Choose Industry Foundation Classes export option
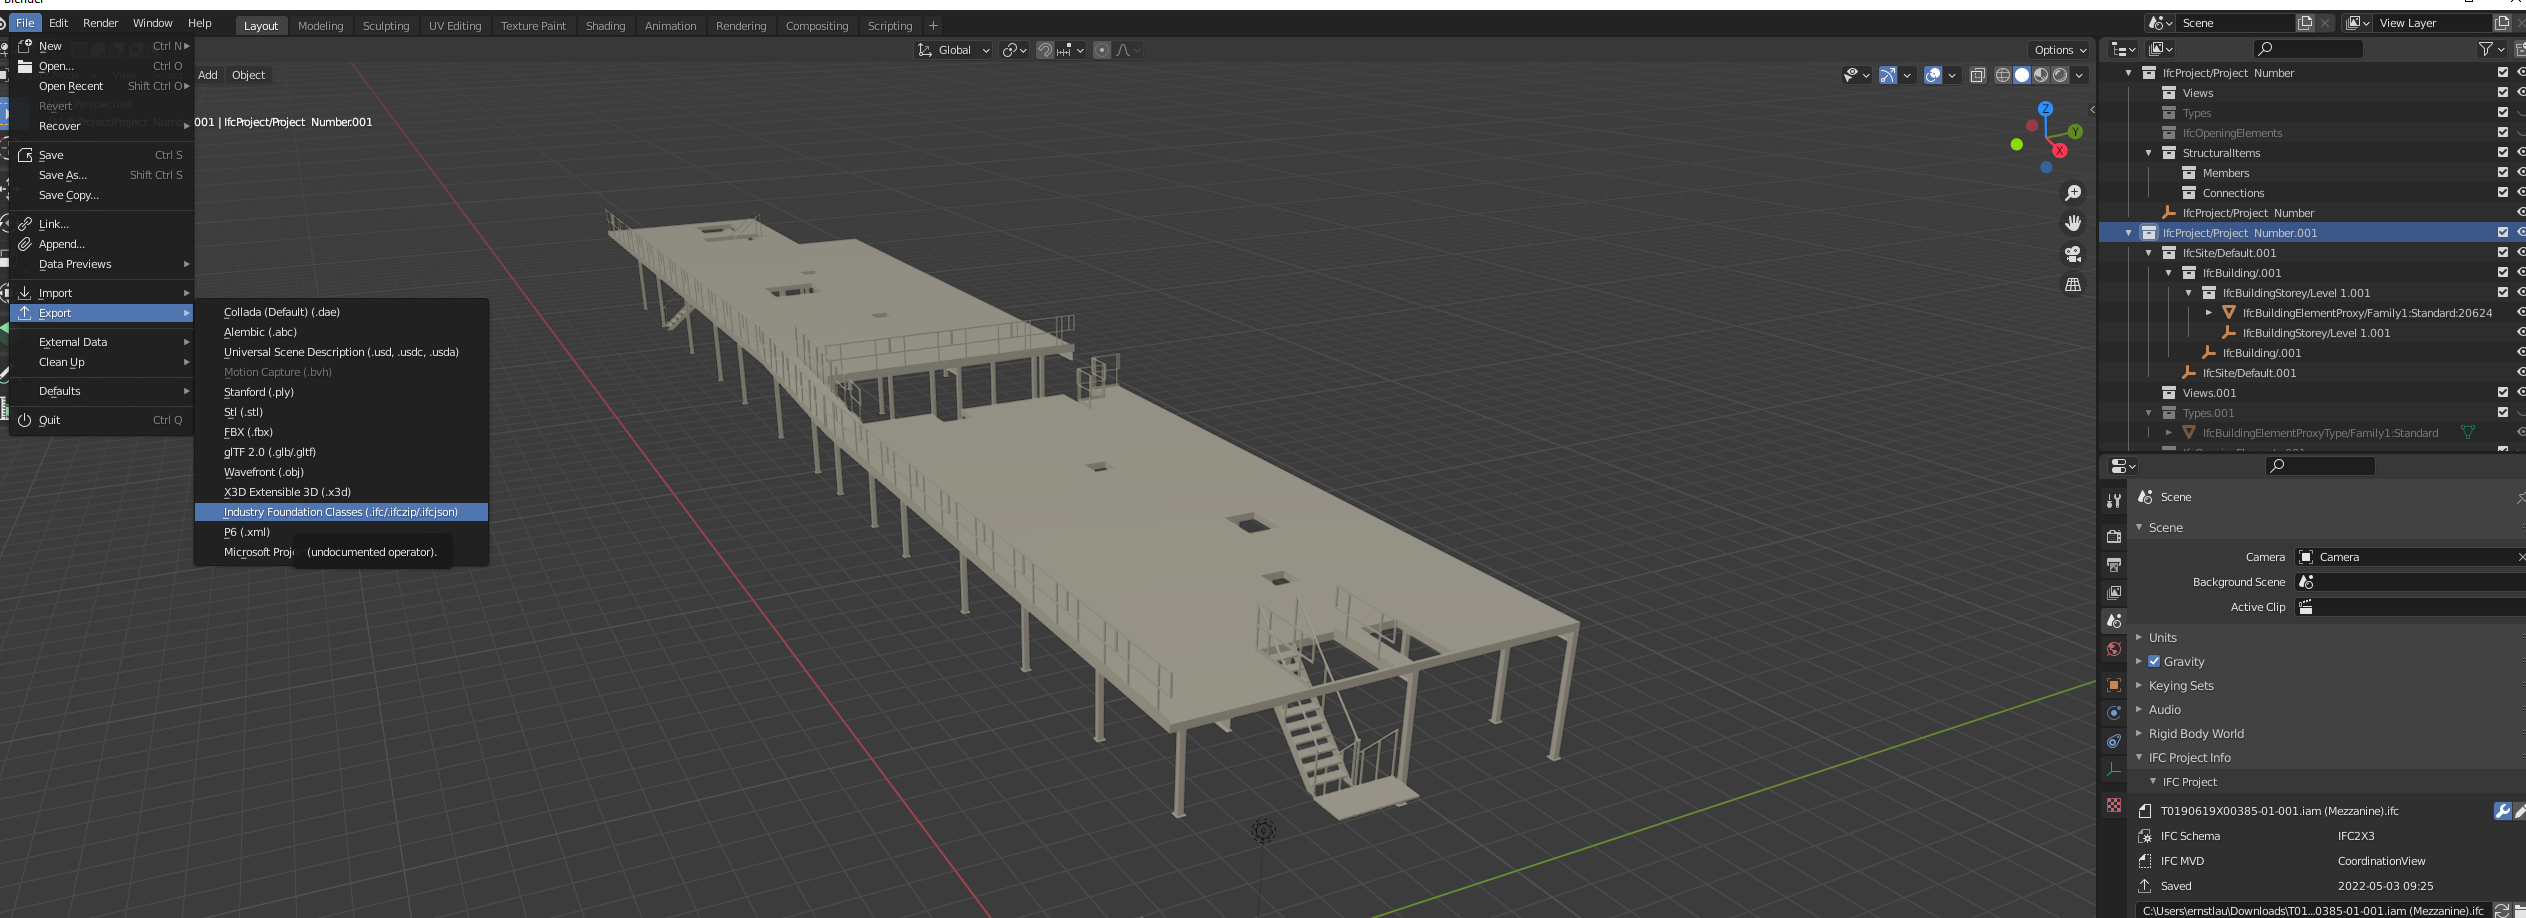2526x918 pixels. (340, 511)
